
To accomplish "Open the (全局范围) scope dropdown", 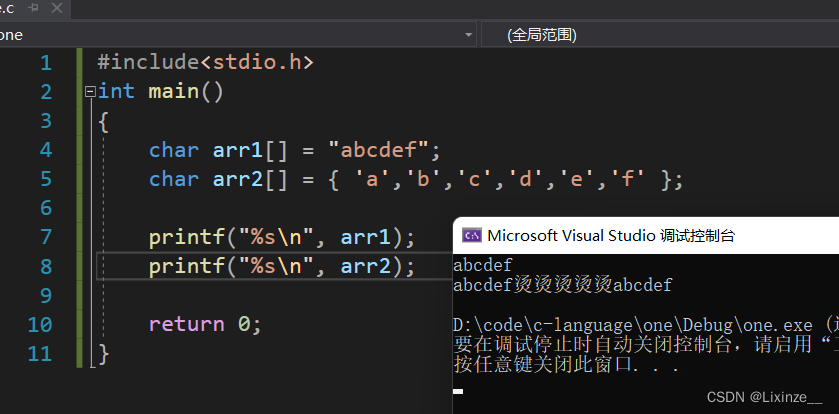I will tap(660, 34).
